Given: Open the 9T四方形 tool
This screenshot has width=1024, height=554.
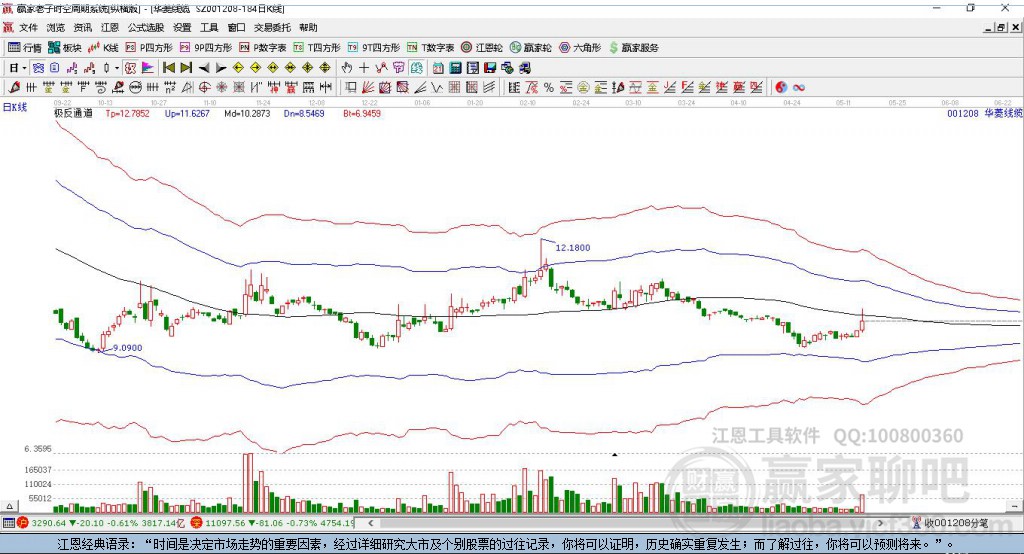Looking at the screenshot, I should click(x=374, y=48).
